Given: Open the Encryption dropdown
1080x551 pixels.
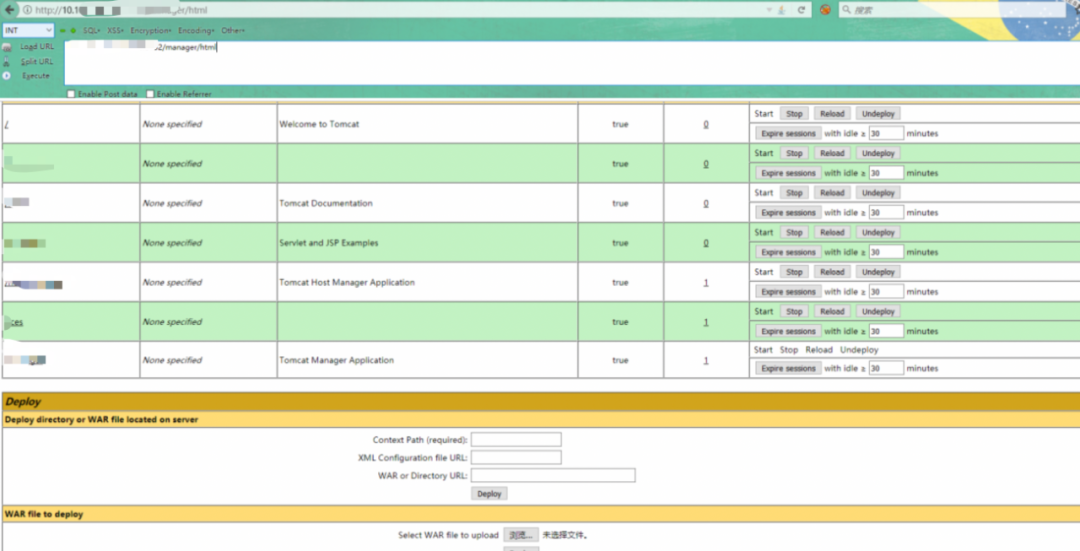Looking at the screenshot, I should click(151, 30).
